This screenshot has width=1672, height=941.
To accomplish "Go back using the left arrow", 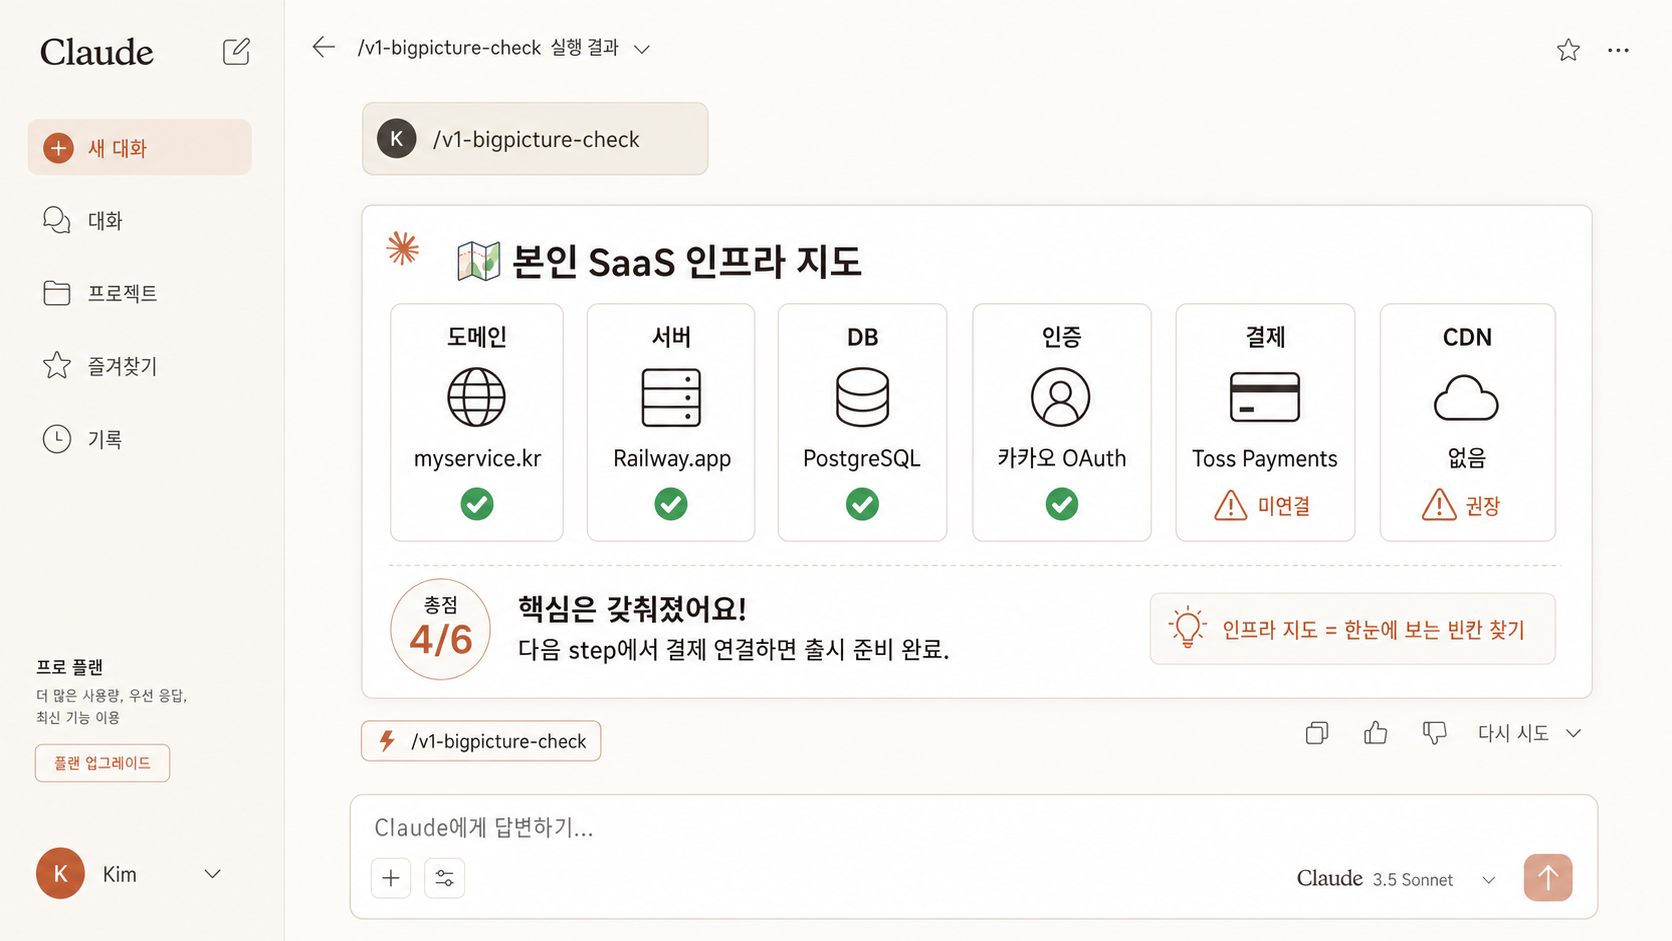I will click(x=323, y=47).
